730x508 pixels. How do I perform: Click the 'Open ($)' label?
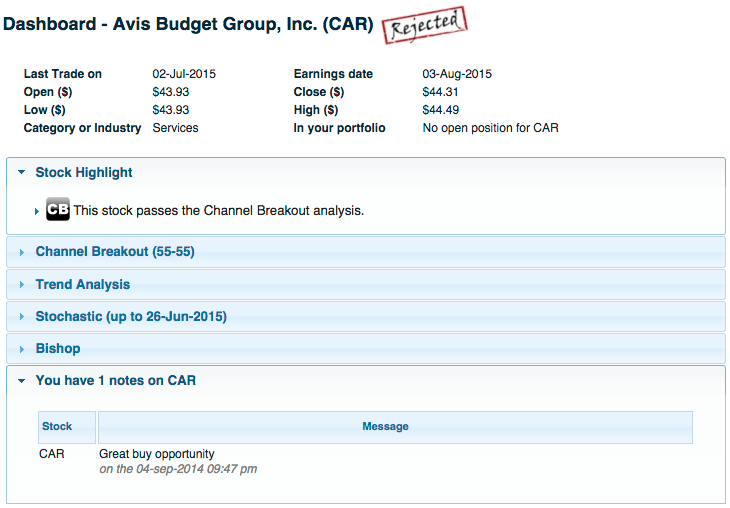48,92
